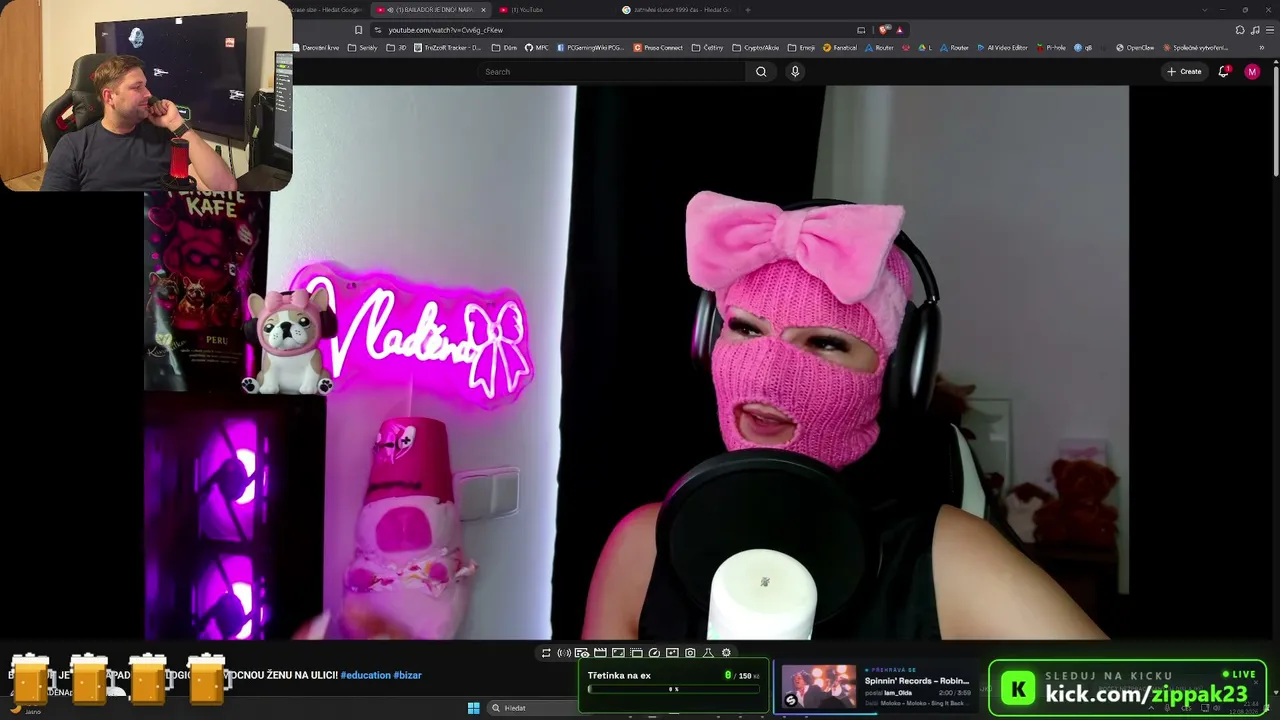This screenshot has width=1280, height=720.
Task: Open YouTube notifications bell
Action: (x=1223, y=72)
